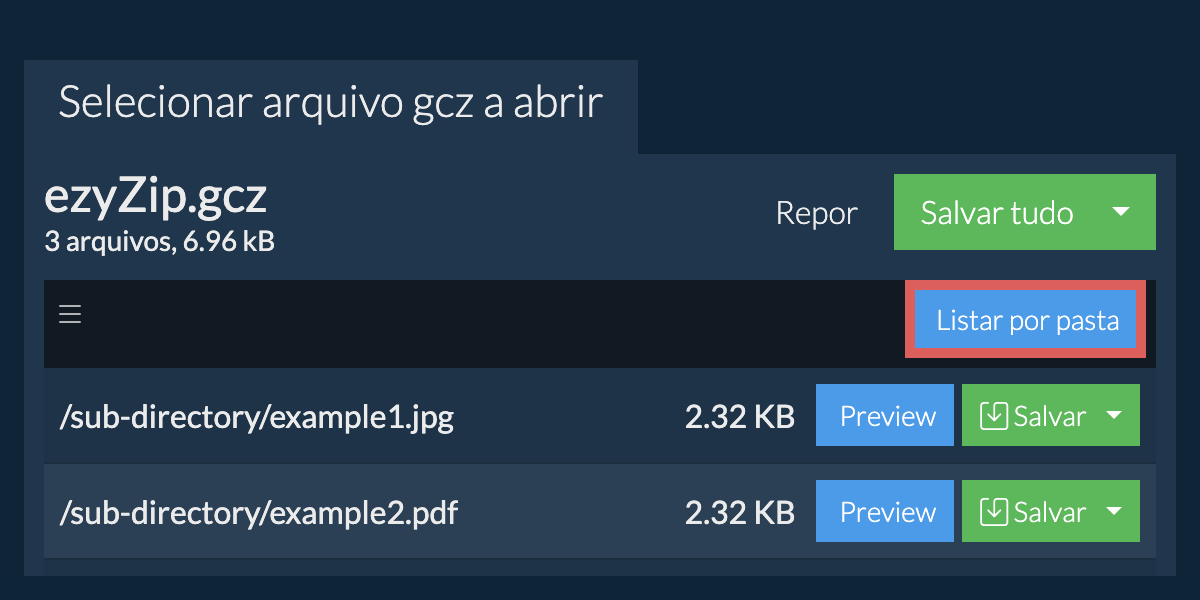The height and width of the screenshot is (600, 1200).
Task: Click the 2.32 KB size of example1.jpg
Action: (x=739, y=416)
